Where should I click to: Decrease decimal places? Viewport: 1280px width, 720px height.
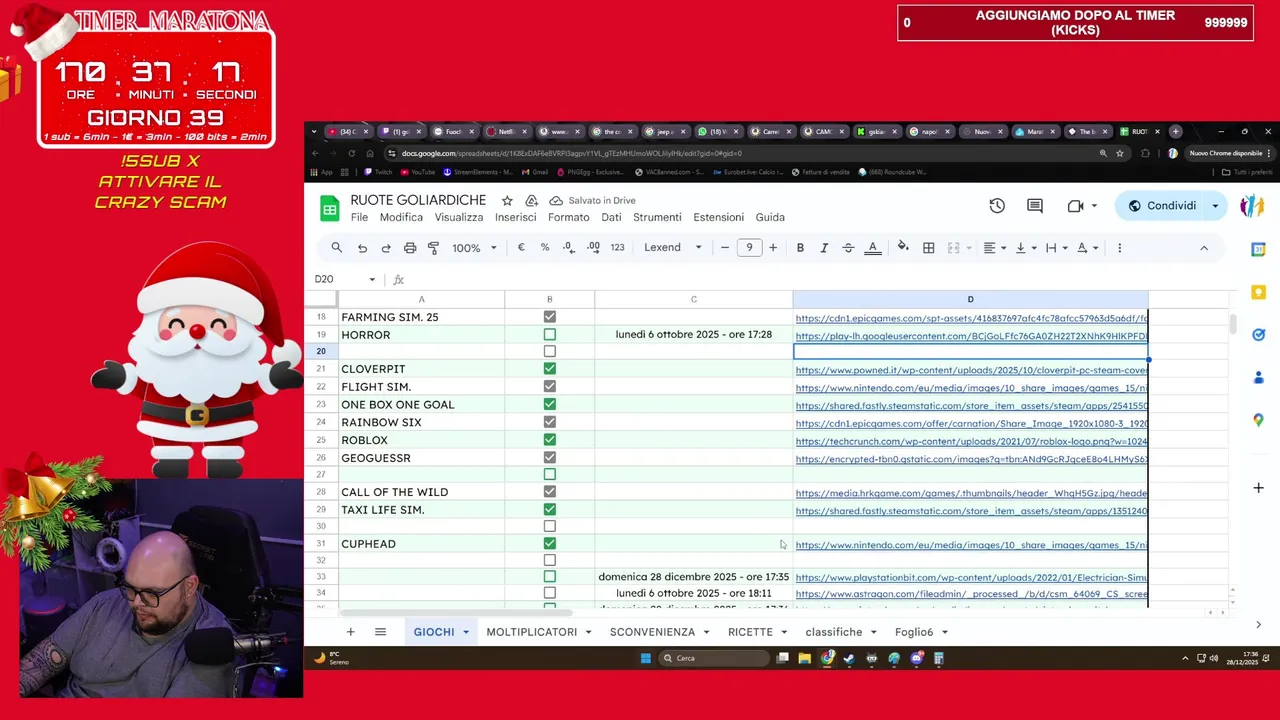coord(568,248)
